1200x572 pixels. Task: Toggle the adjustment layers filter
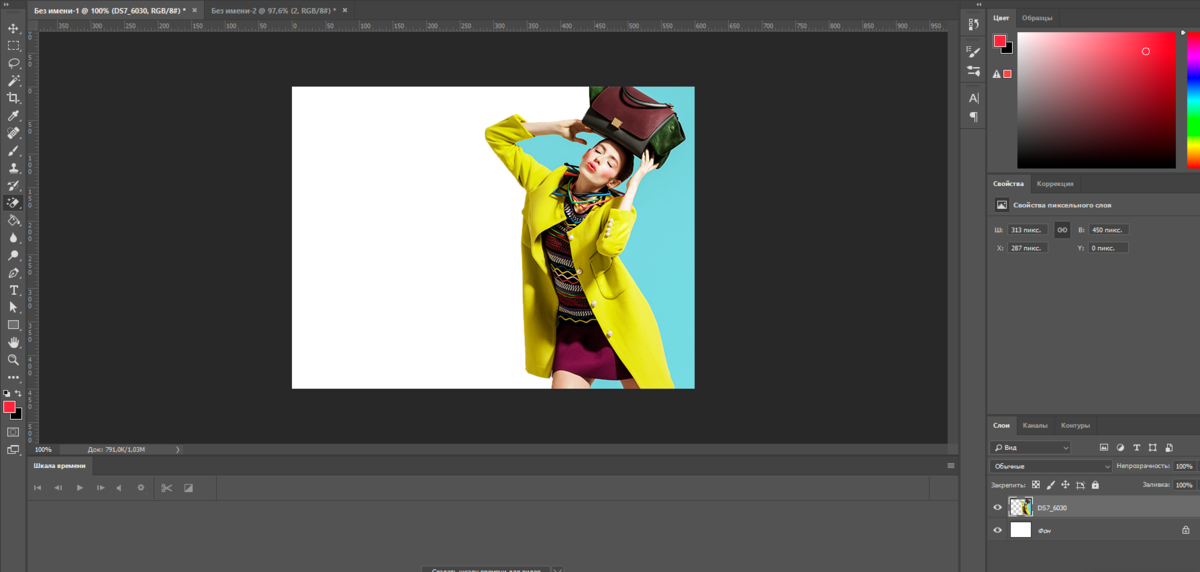[1120, 448]
